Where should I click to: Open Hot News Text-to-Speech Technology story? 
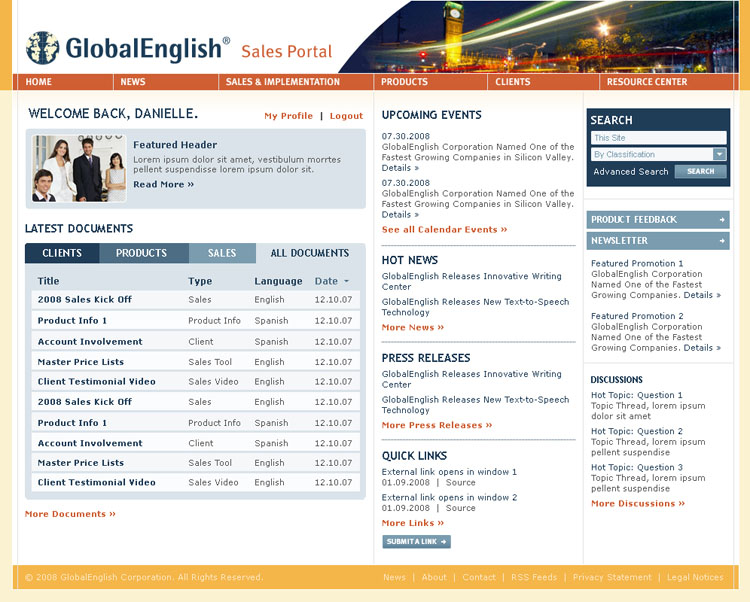(475, 307)
